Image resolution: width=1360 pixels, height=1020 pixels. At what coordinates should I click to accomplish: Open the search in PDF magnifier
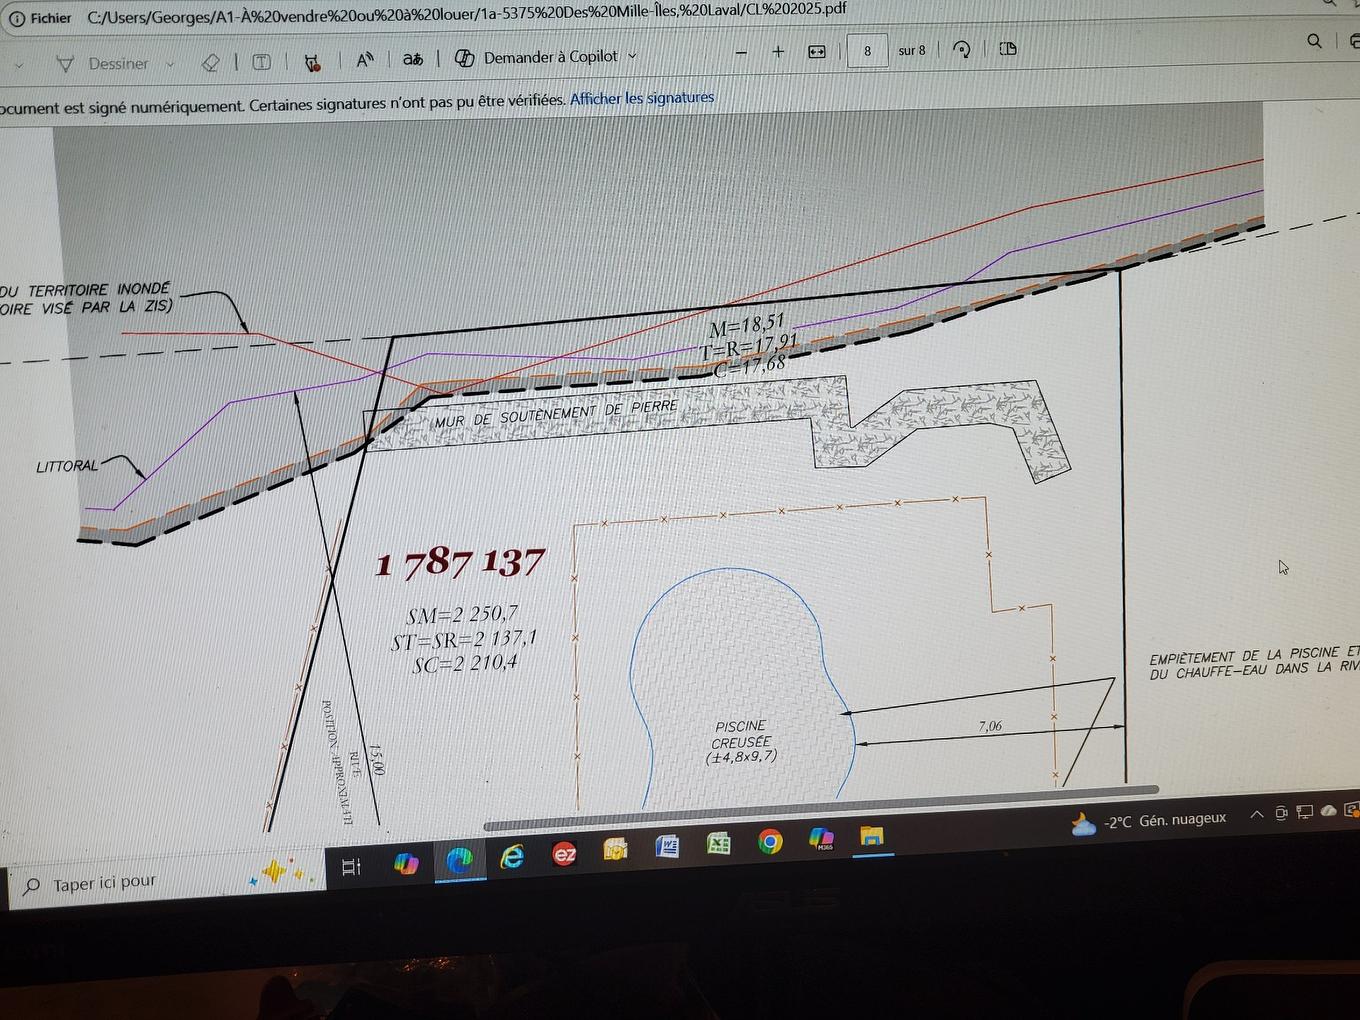pyautogui.click(x=1314, y=41)
